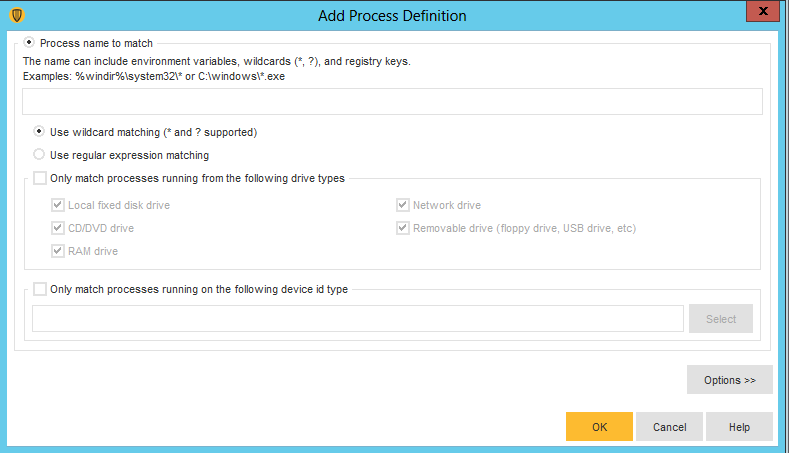Enable Only match processes from drive types

[x=40, y=178]
